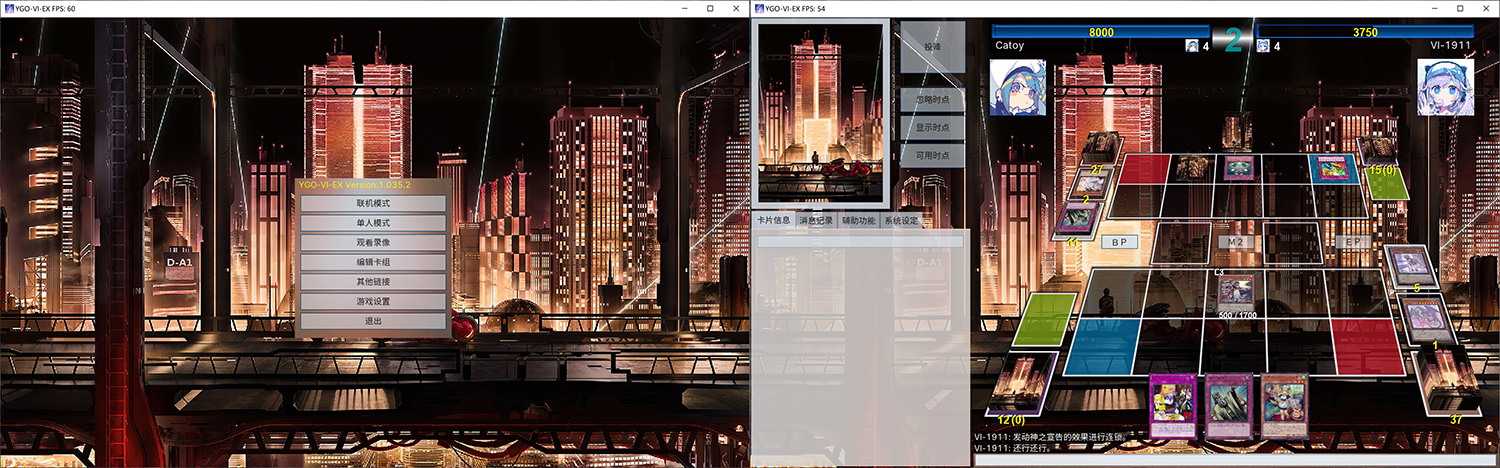Select the orange monster card in hand

tap(1284, 406)
